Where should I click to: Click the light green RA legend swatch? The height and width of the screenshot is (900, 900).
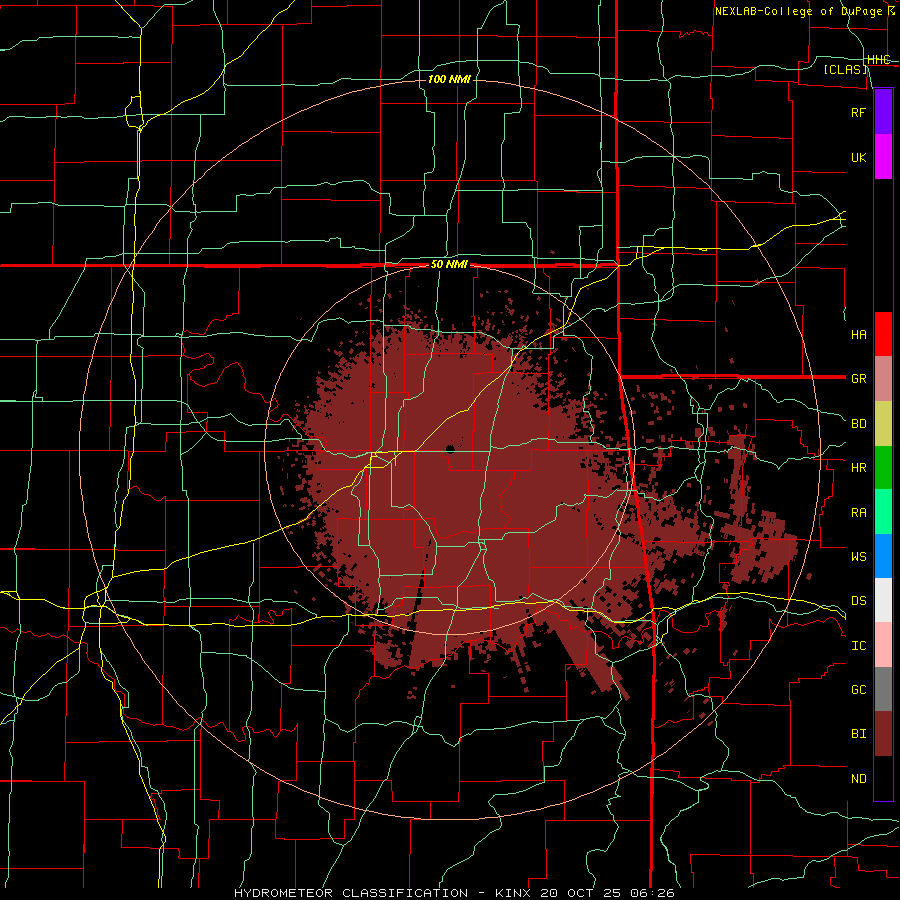pyautogui.click(x=883, y=512)
